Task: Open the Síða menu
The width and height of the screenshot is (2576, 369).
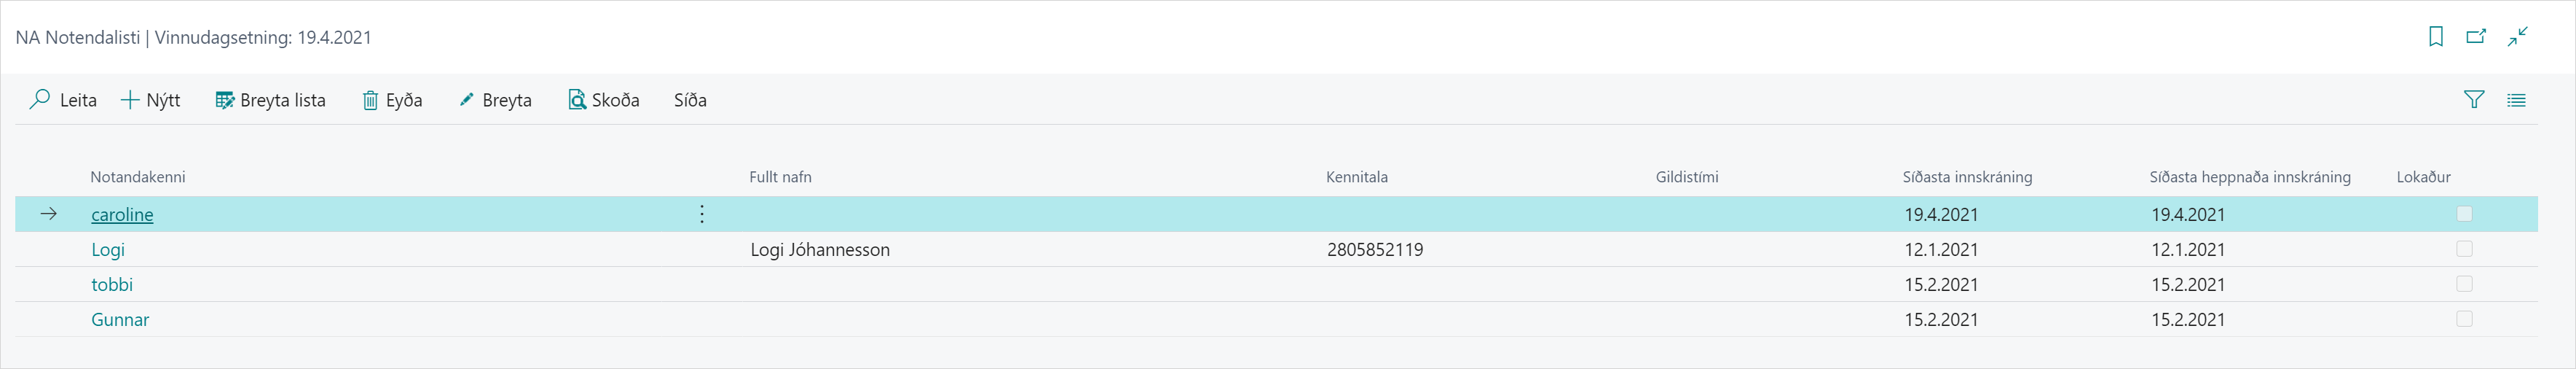Action: (690, 100)
